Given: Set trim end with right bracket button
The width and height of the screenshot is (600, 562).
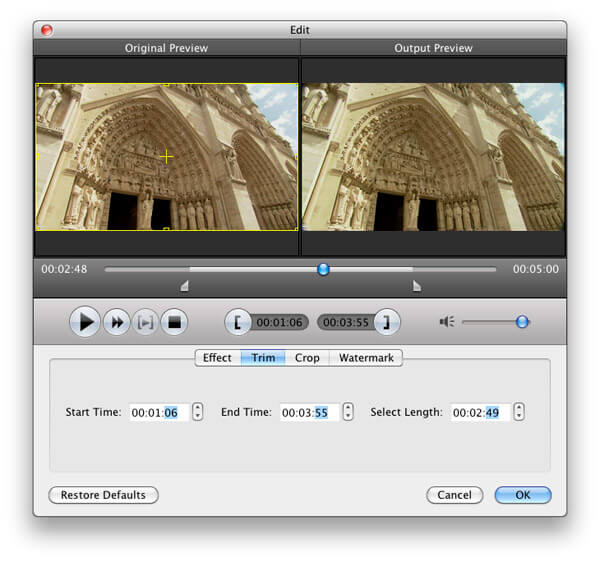Looking at the screenshot, I should pos(387,322).
